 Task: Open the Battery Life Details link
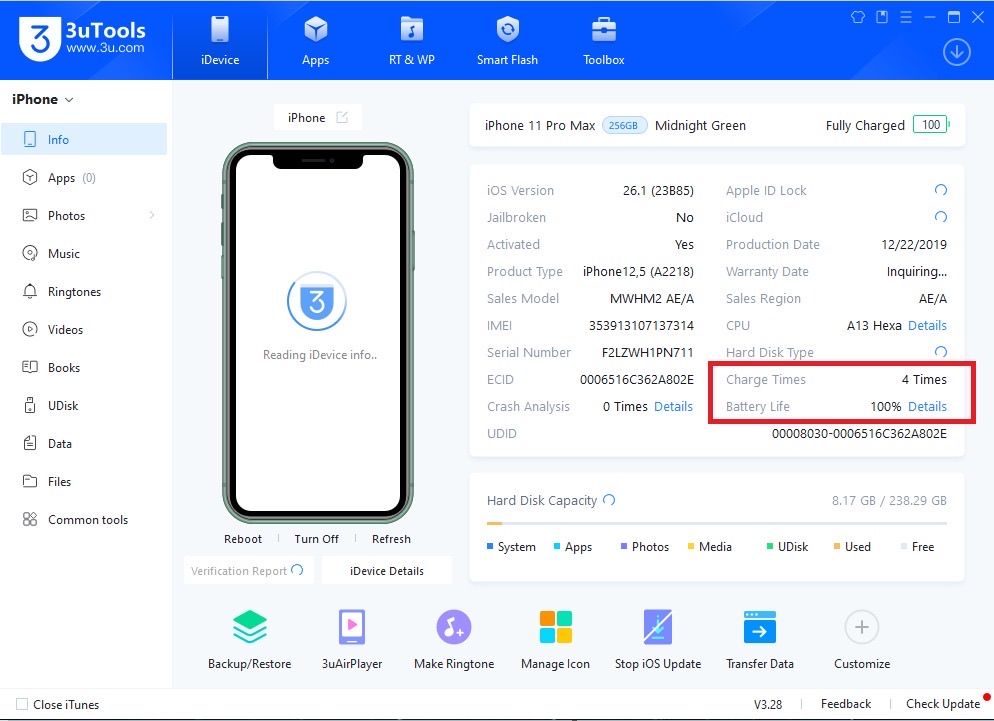click(927, 407)
